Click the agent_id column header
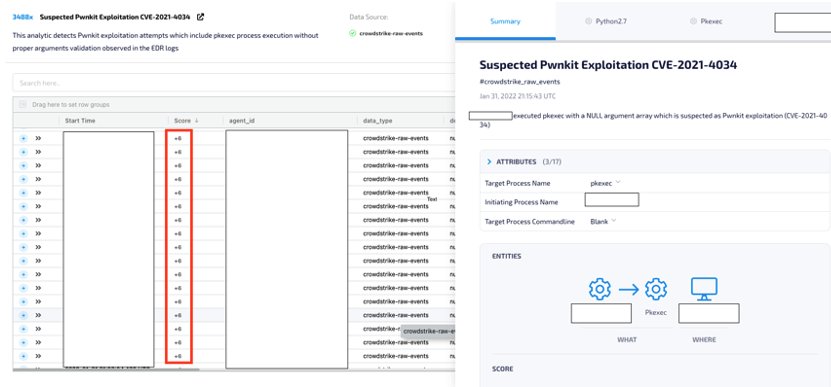The width and height of the screenshot is (831, 387). click(242, 121)
